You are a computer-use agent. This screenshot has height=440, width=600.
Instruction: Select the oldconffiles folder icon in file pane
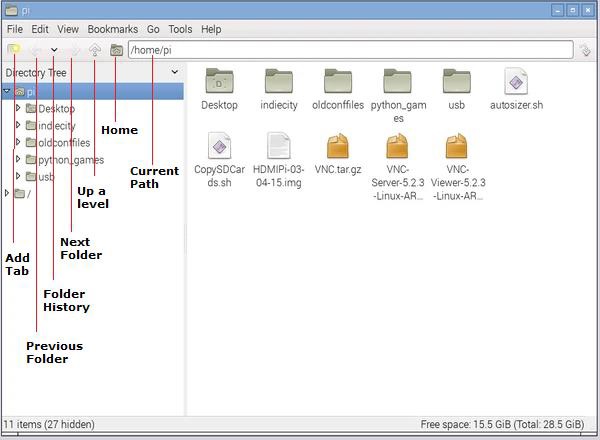click(x=338, y=81)
